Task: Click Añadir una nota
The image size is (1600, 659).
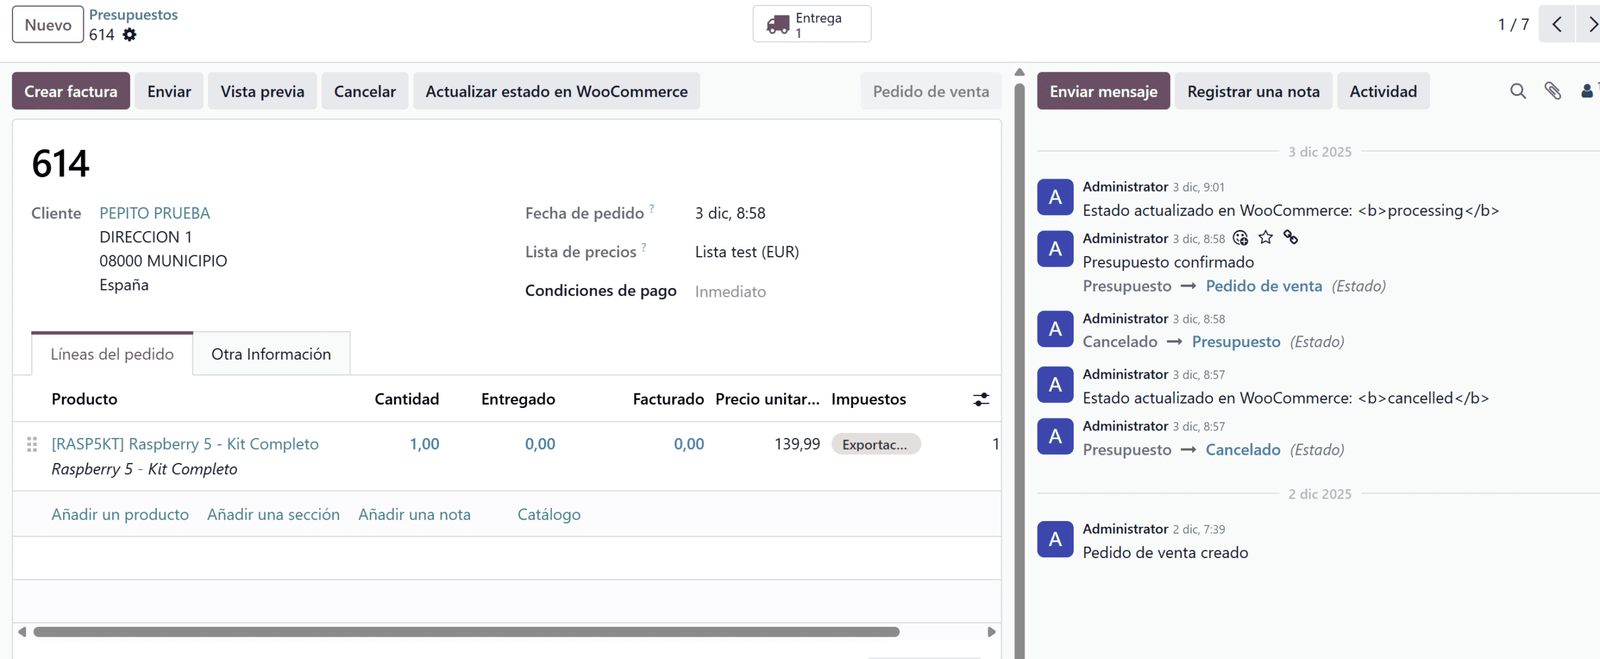Action: point(414,514)
